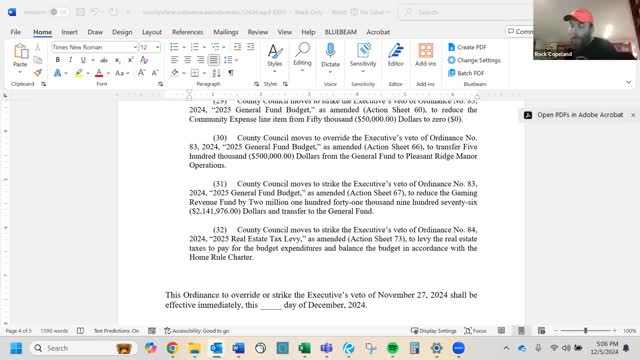
Task: Toggle Text Predictions On status
Action: click(116, 331)
